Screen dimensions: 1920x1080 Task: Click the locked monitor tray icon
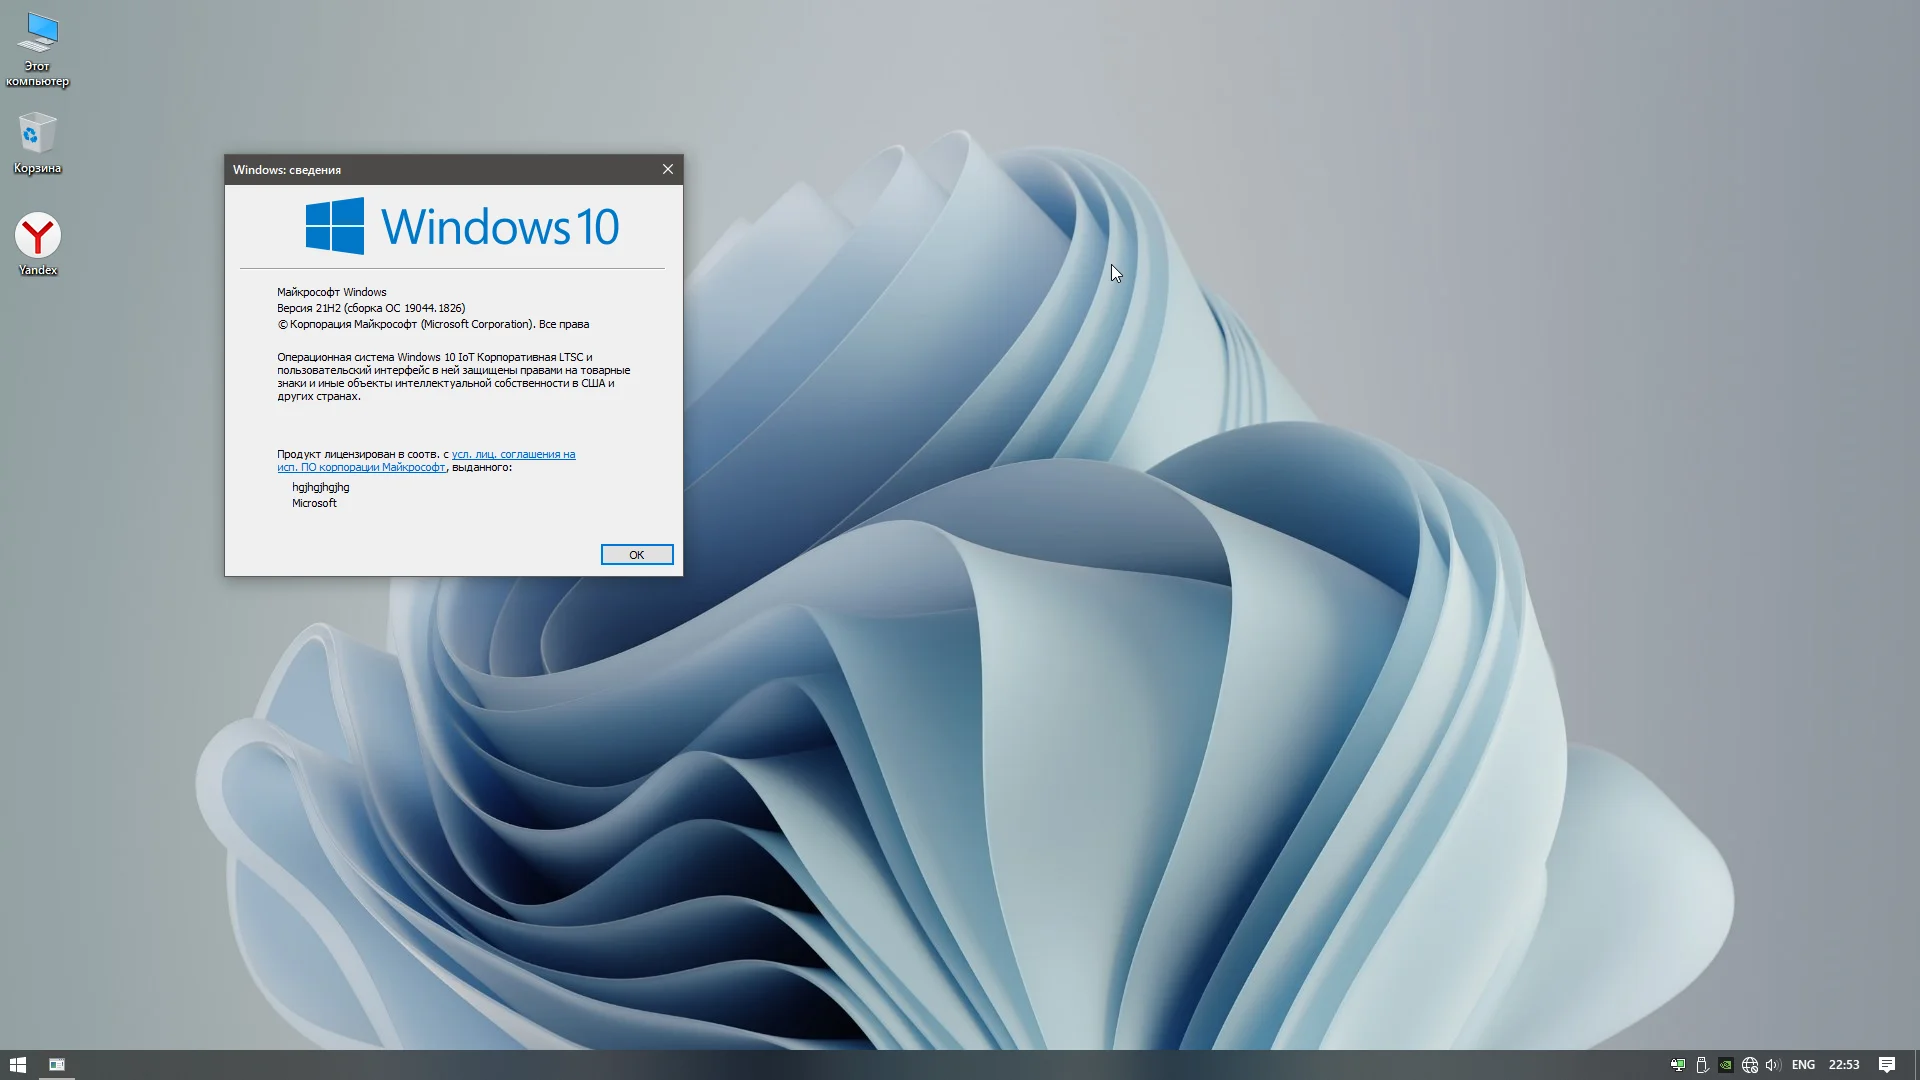point(1678,1065)
